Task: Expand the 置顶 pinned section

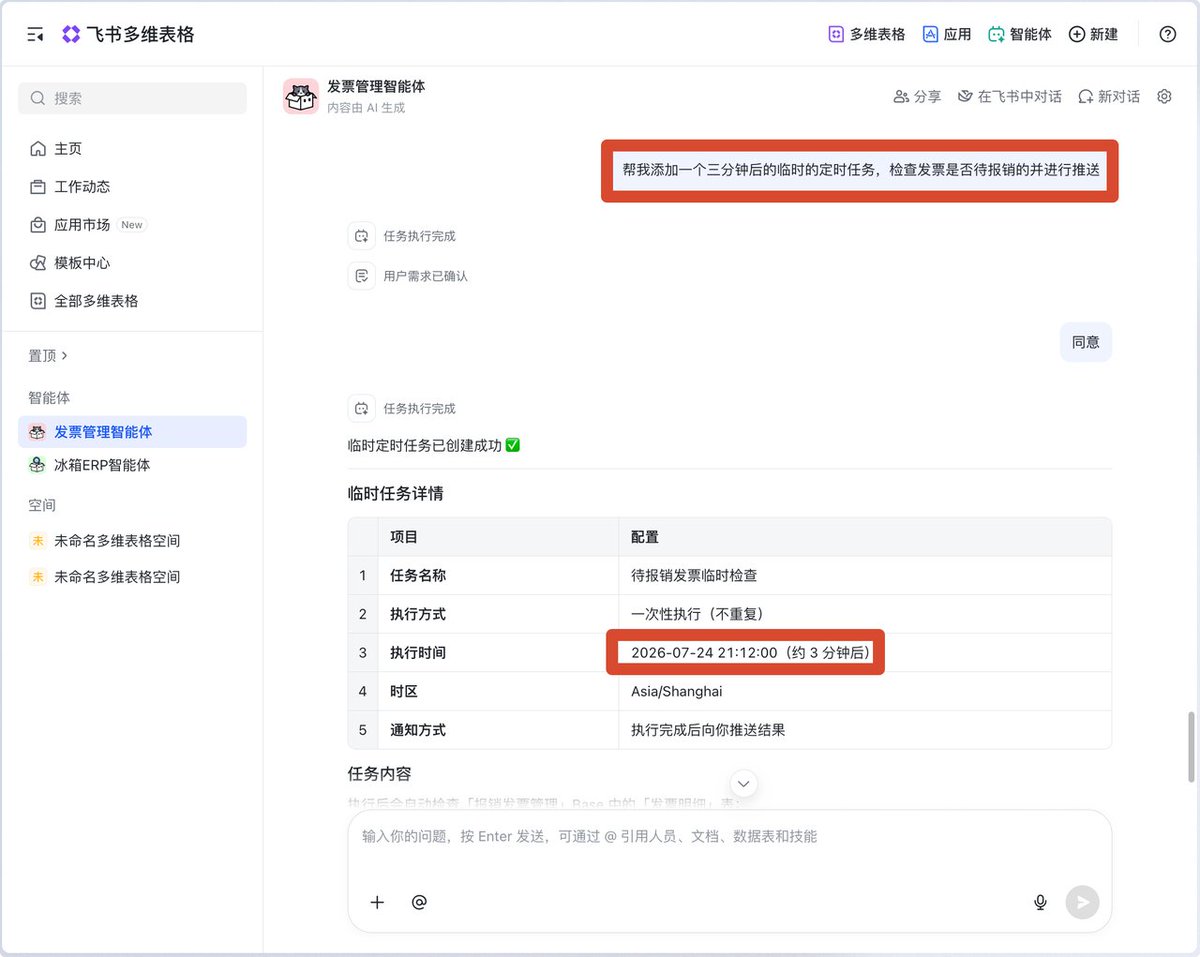Action: click(48, 356)
